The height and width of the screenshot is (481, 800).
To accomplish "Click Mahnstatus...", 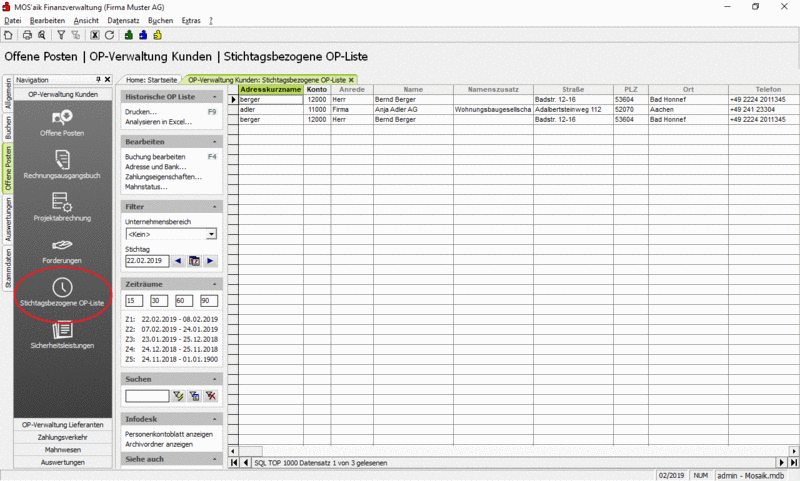I will click(x=146, y=187).
